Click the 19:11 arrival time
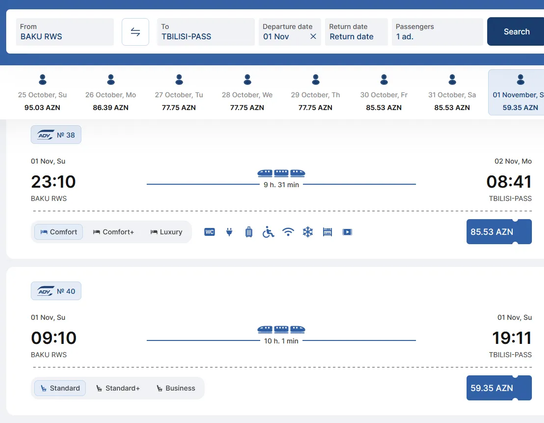The width and height of the screenshot is (544, 423). click(512, 338)
